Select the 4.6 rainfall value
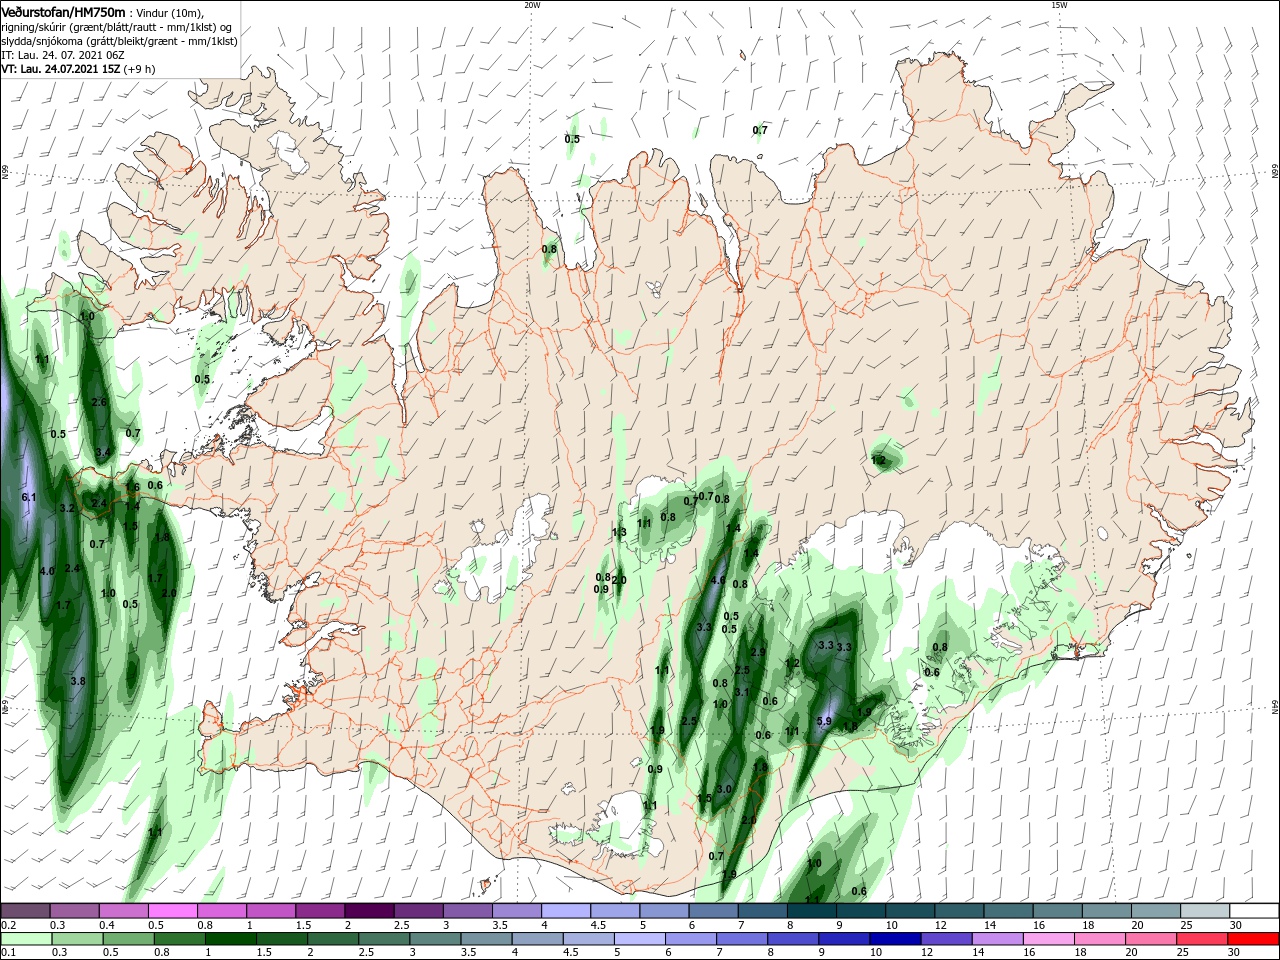 point(717,580)
